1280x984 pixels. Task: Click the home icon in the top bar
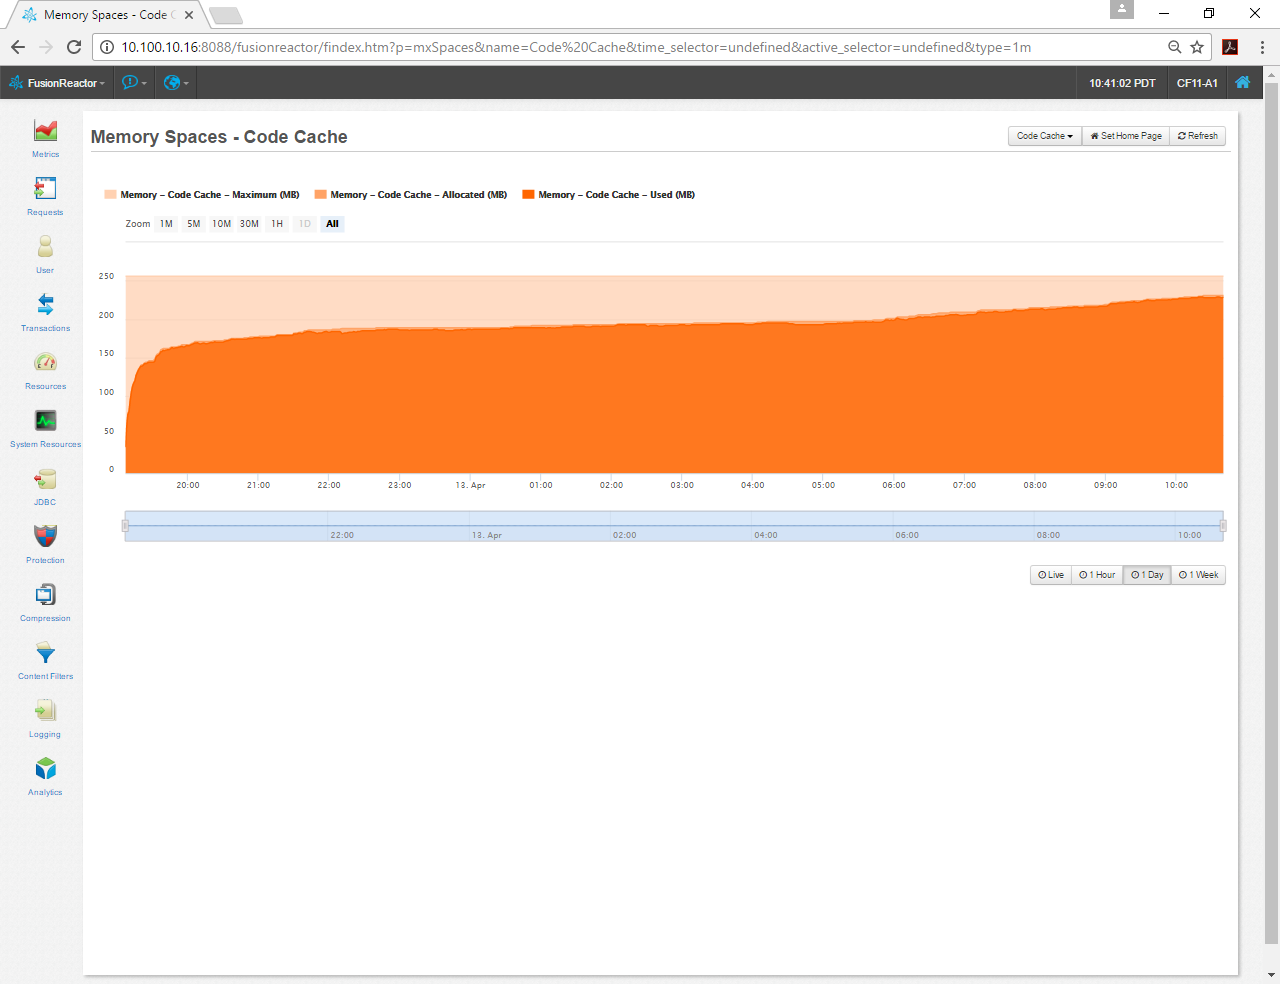[1242, 82]
